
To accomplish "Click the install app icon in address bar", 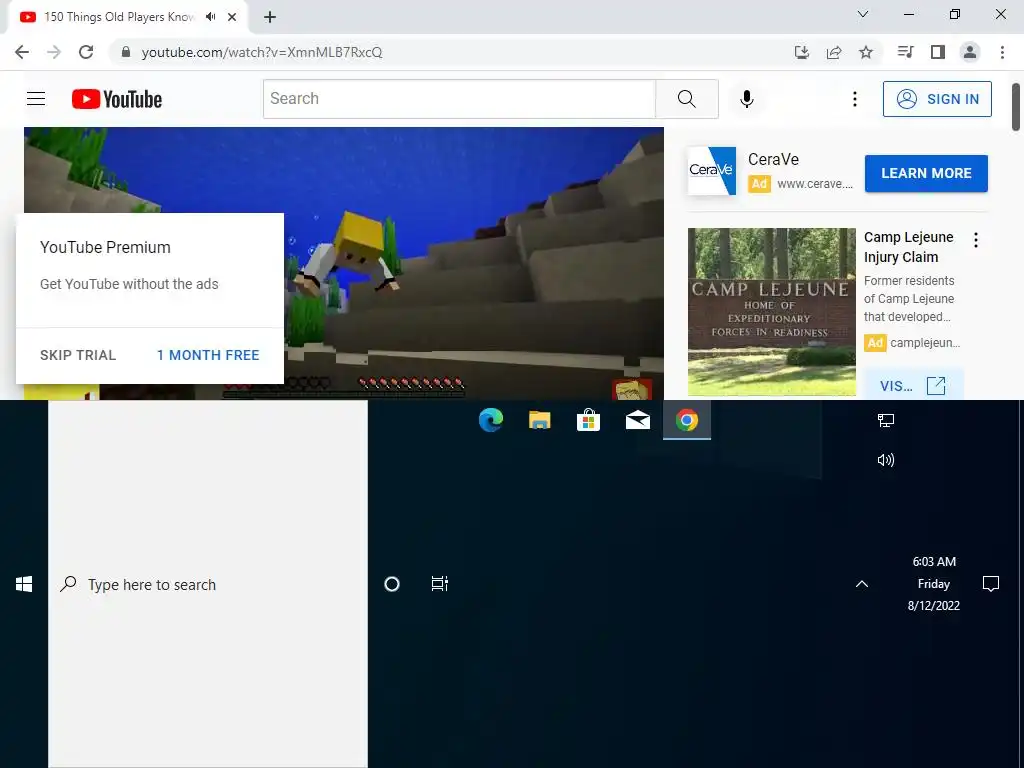I will [x=801, y=52].
